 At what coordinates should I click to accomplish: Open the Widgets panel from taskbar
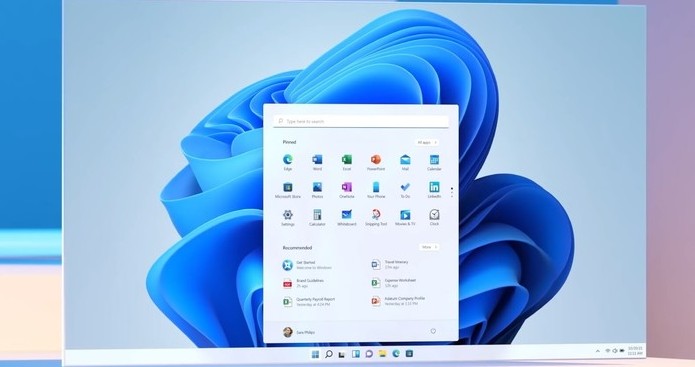click(x=355, y=354)
